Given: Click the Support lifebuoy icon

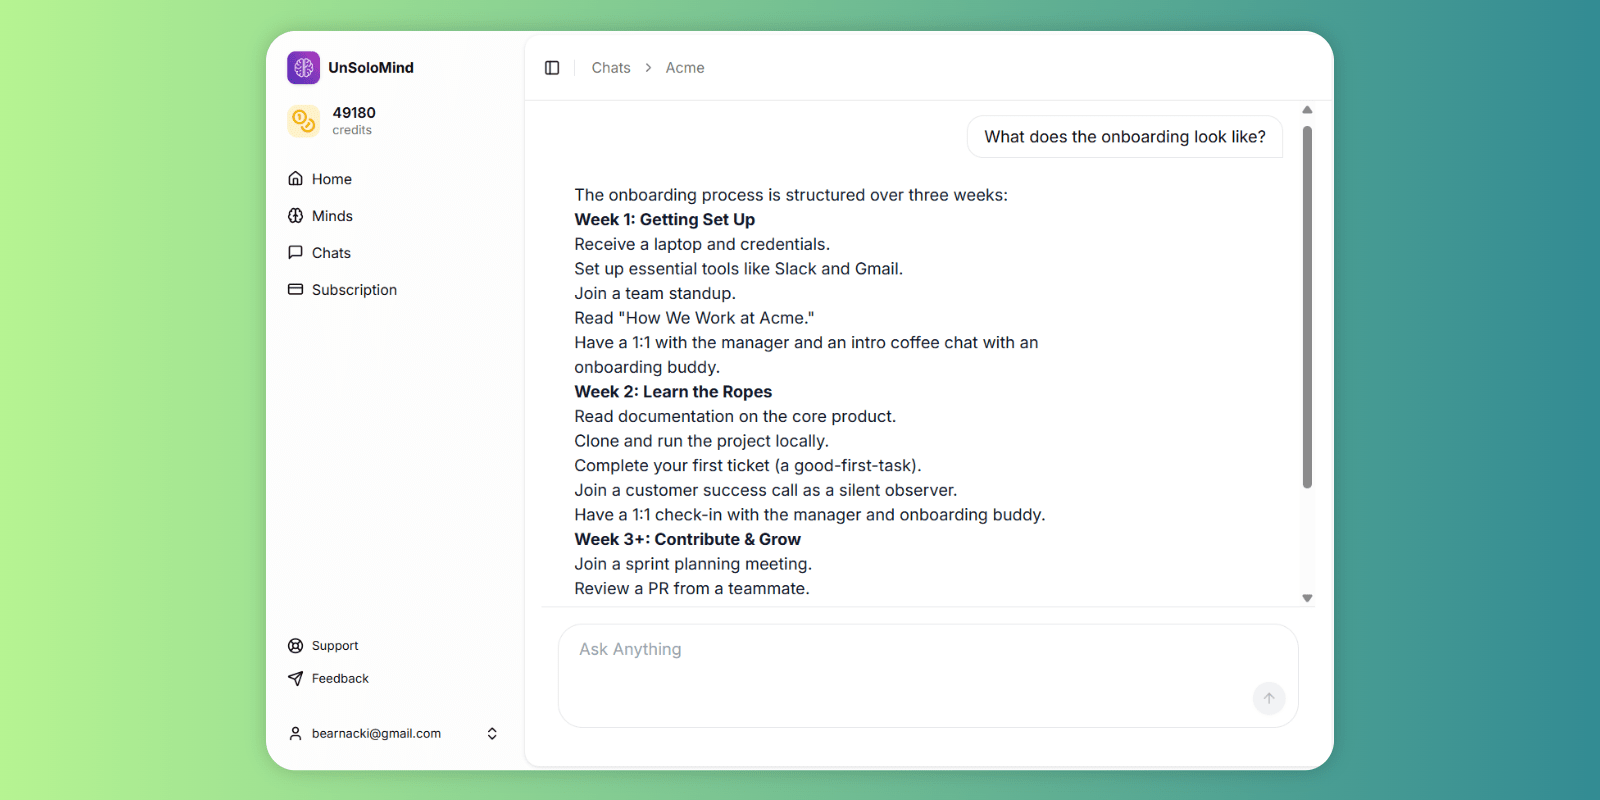Looking at the screenshot, I should coord(296,646).
